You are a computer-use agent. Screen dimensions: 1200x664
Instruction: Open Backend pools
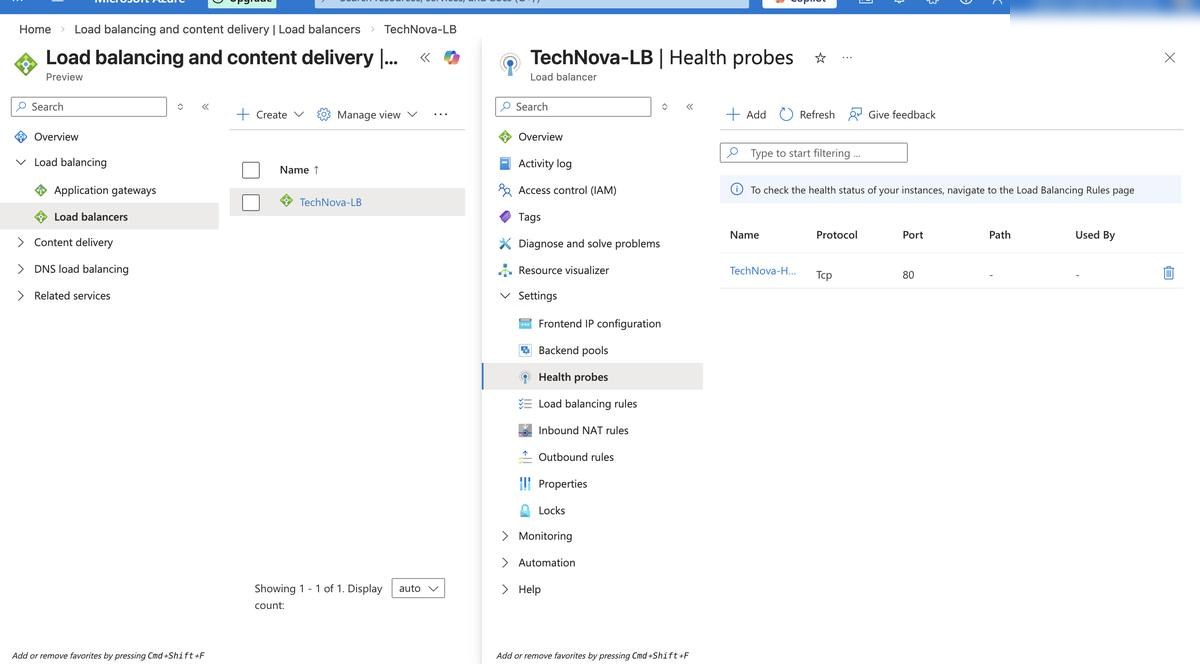(573, 350)
